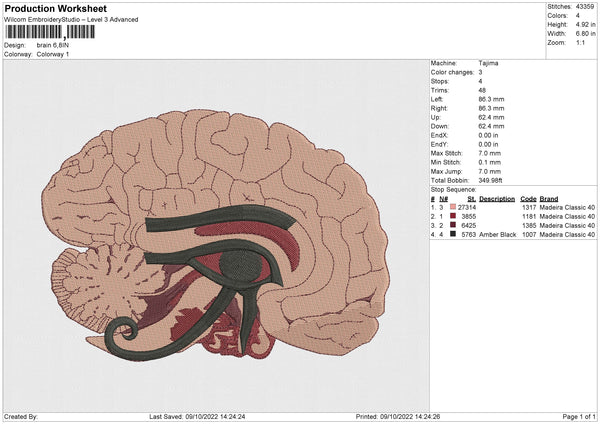Click the 'Code' column header
Viewport: 600px width, 424px height.
click(528, 199)
